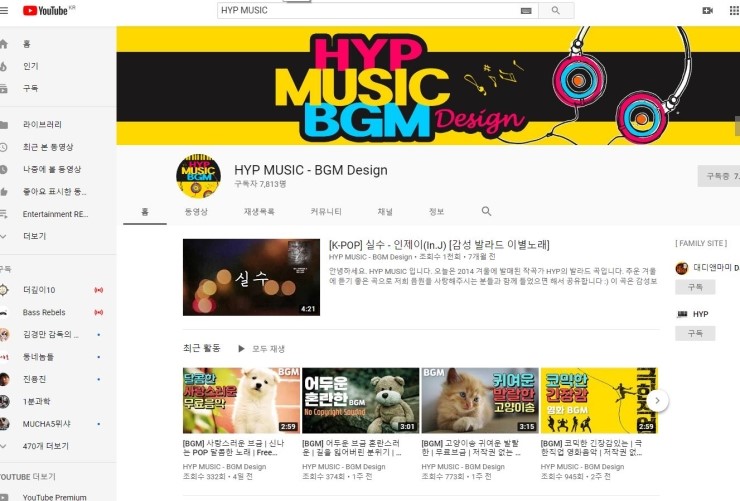Click video title [BGM] 코믹한 긴장감있는
Image resolution: width=740 pixels, height=501 pixels.
point(591,448)
